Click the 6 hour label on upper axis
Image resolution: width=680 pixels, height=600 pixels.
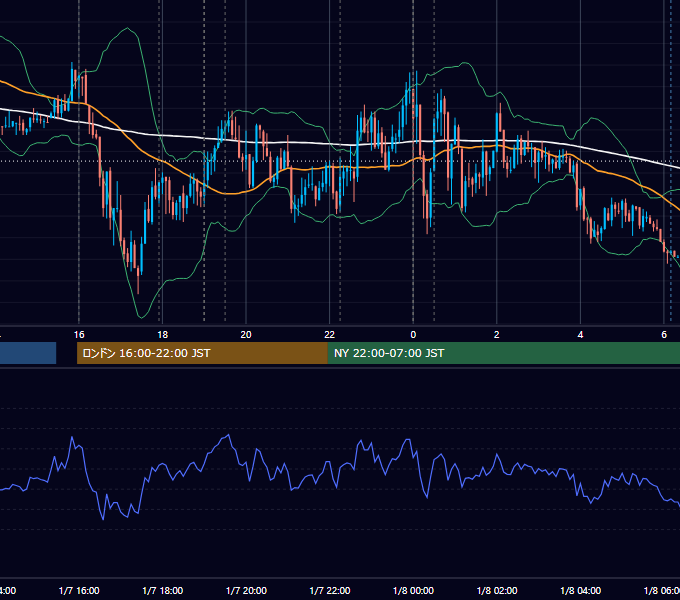click(664, 335)
